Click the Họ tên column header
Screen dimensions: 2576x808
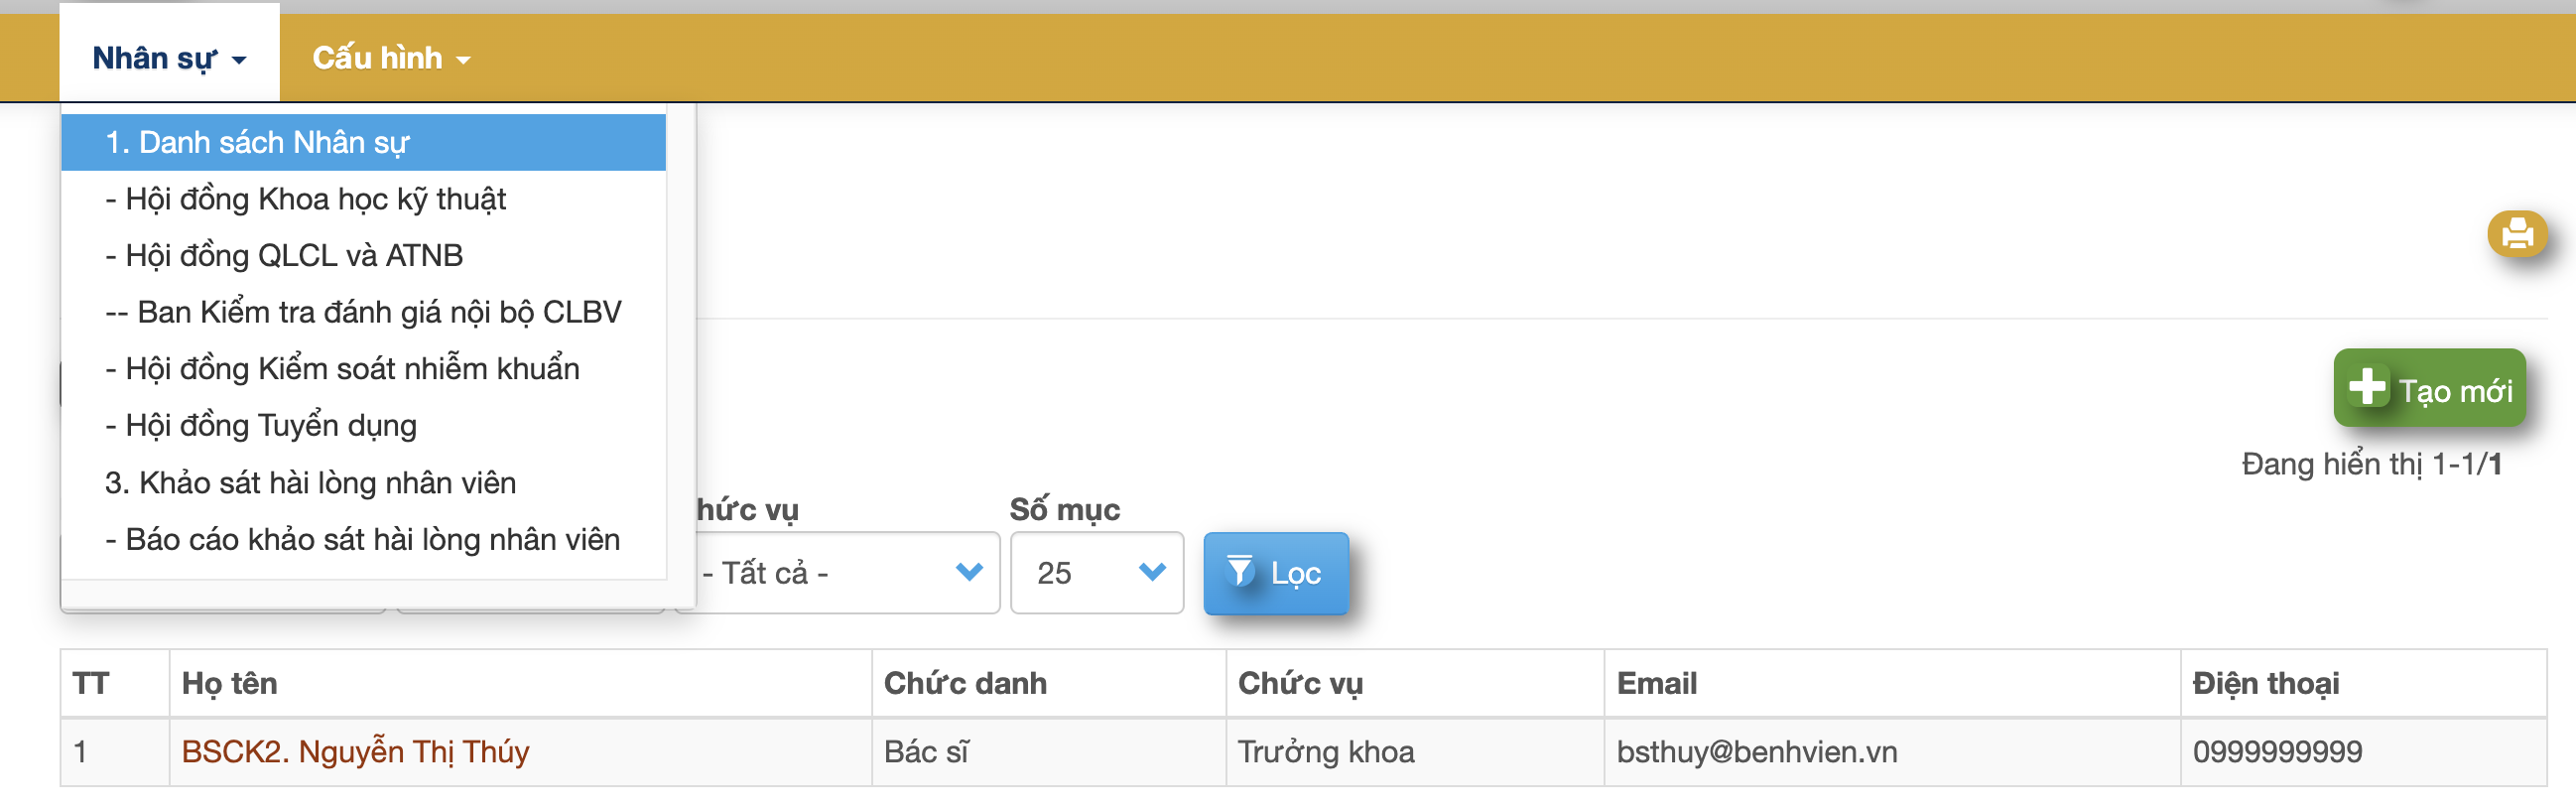230,684
